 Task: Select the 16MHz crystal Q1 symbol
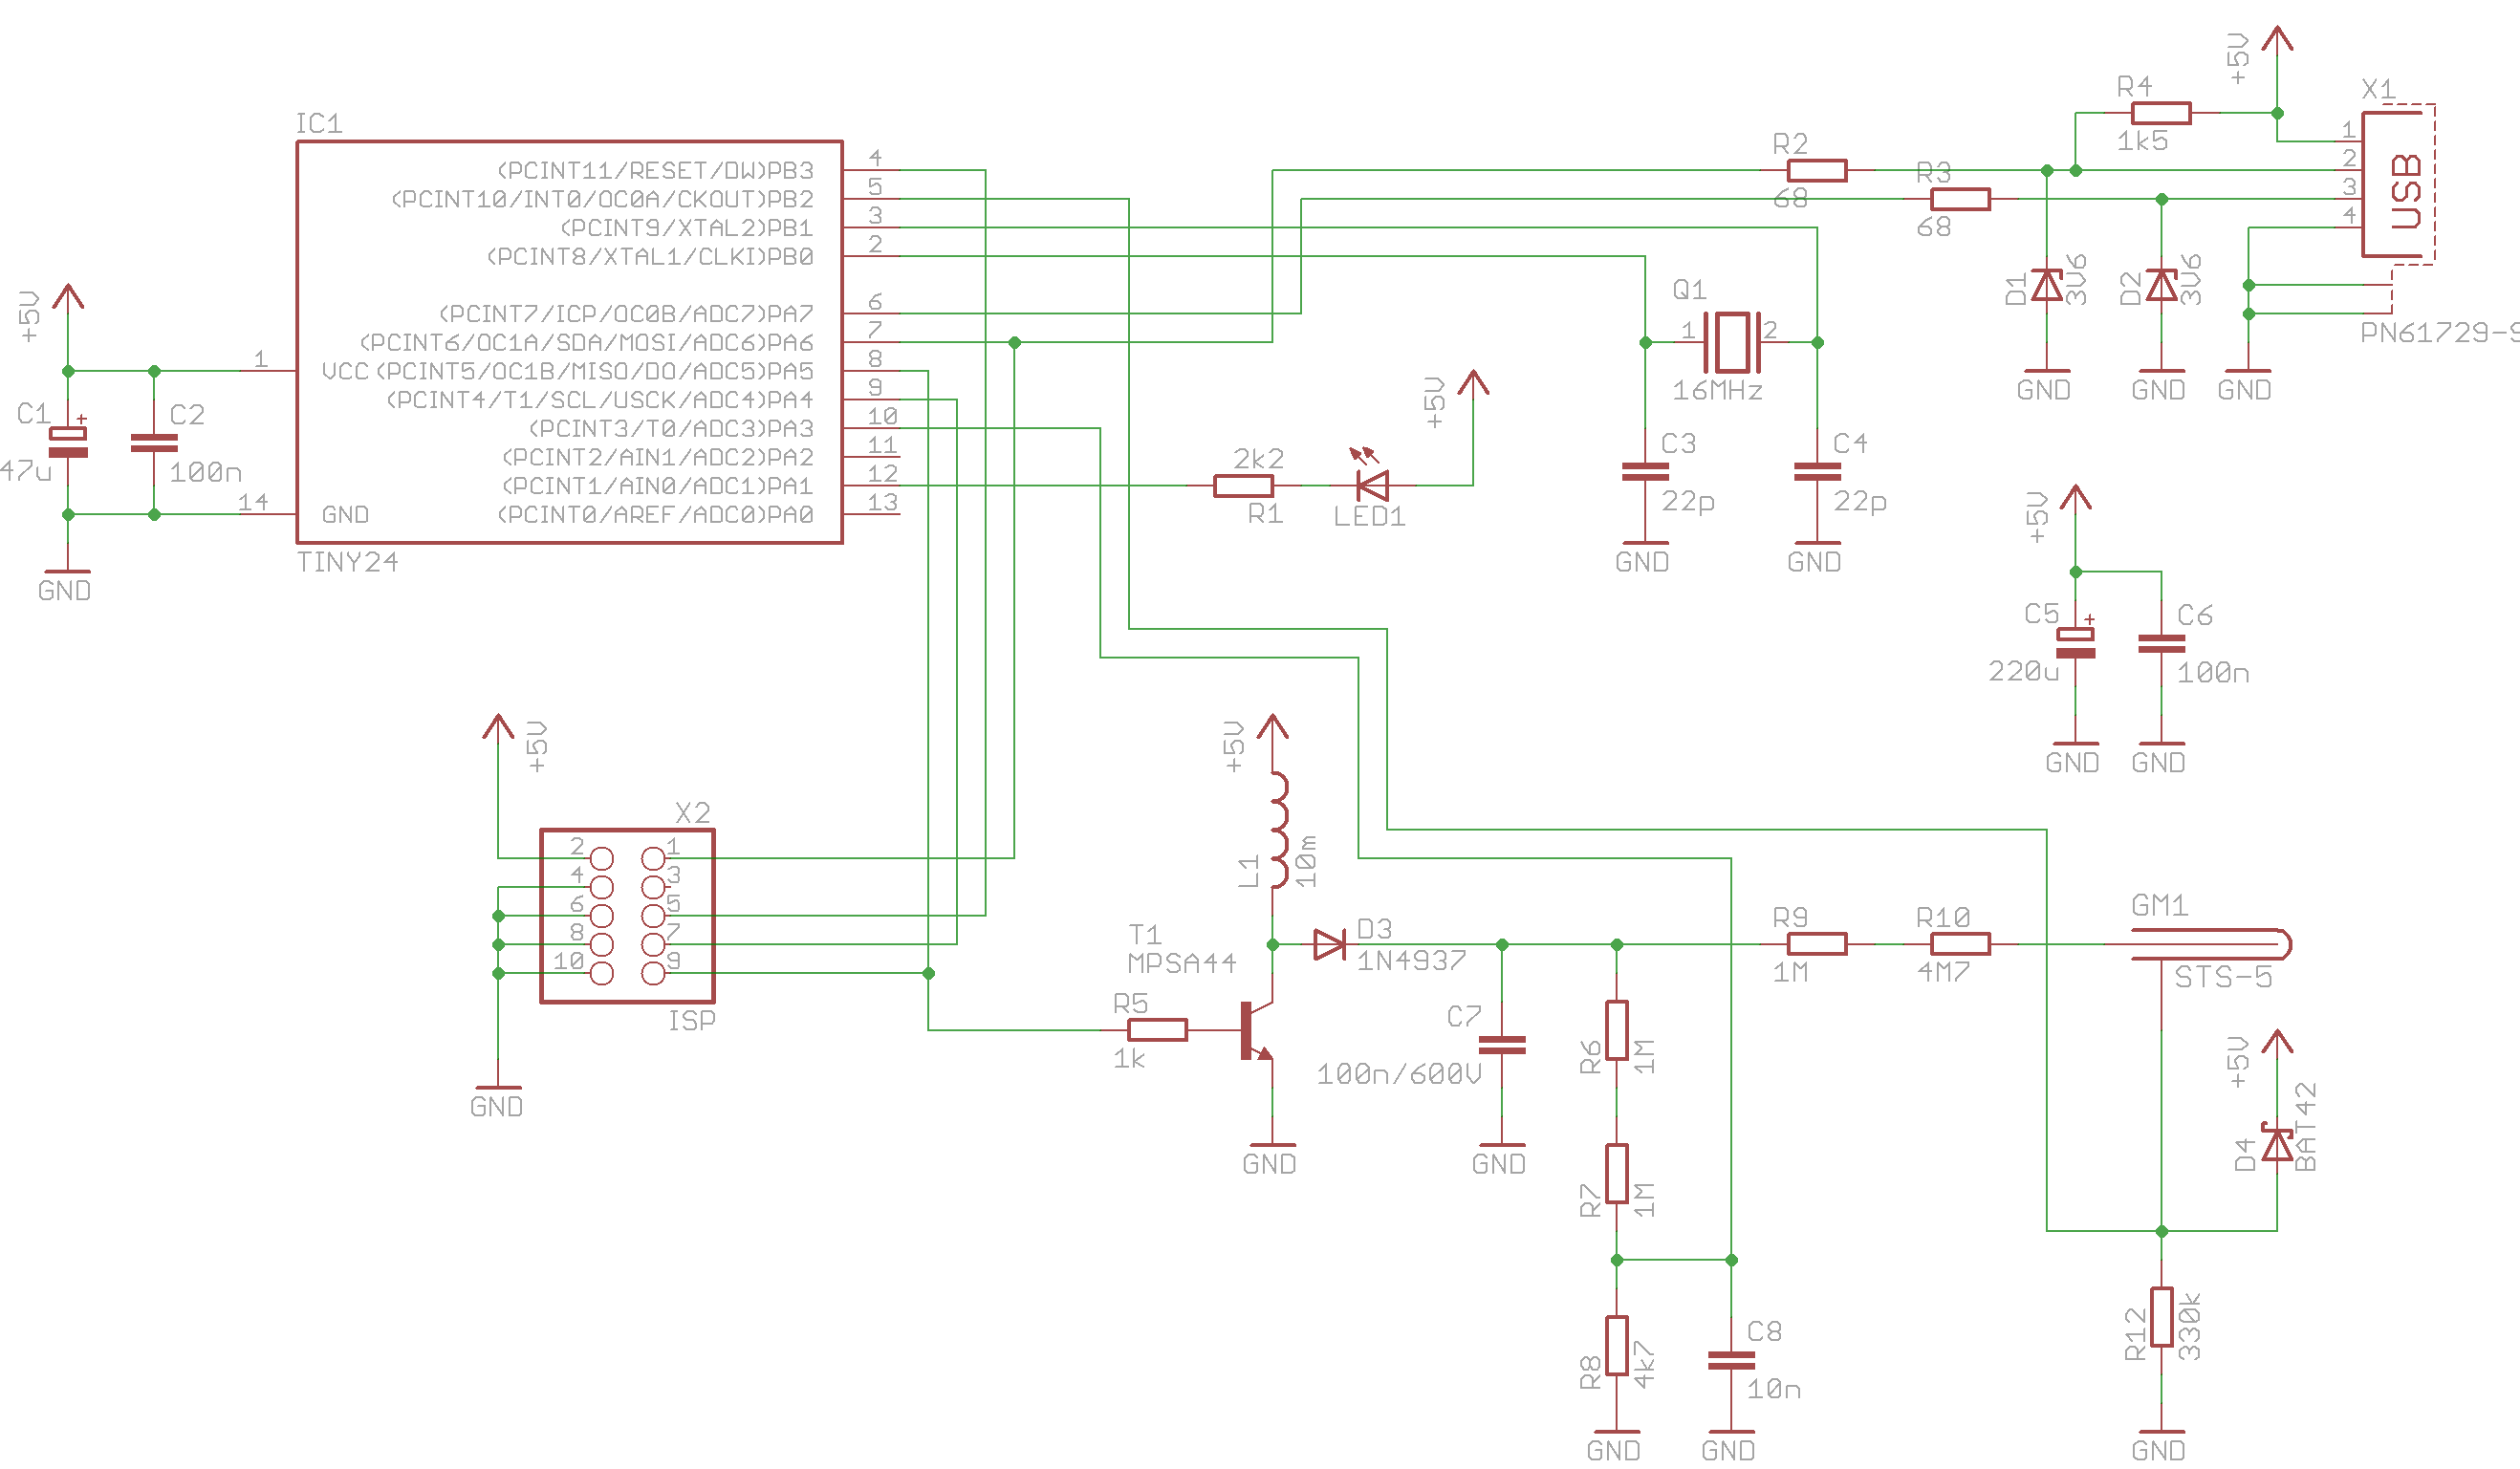[1731, 342]
